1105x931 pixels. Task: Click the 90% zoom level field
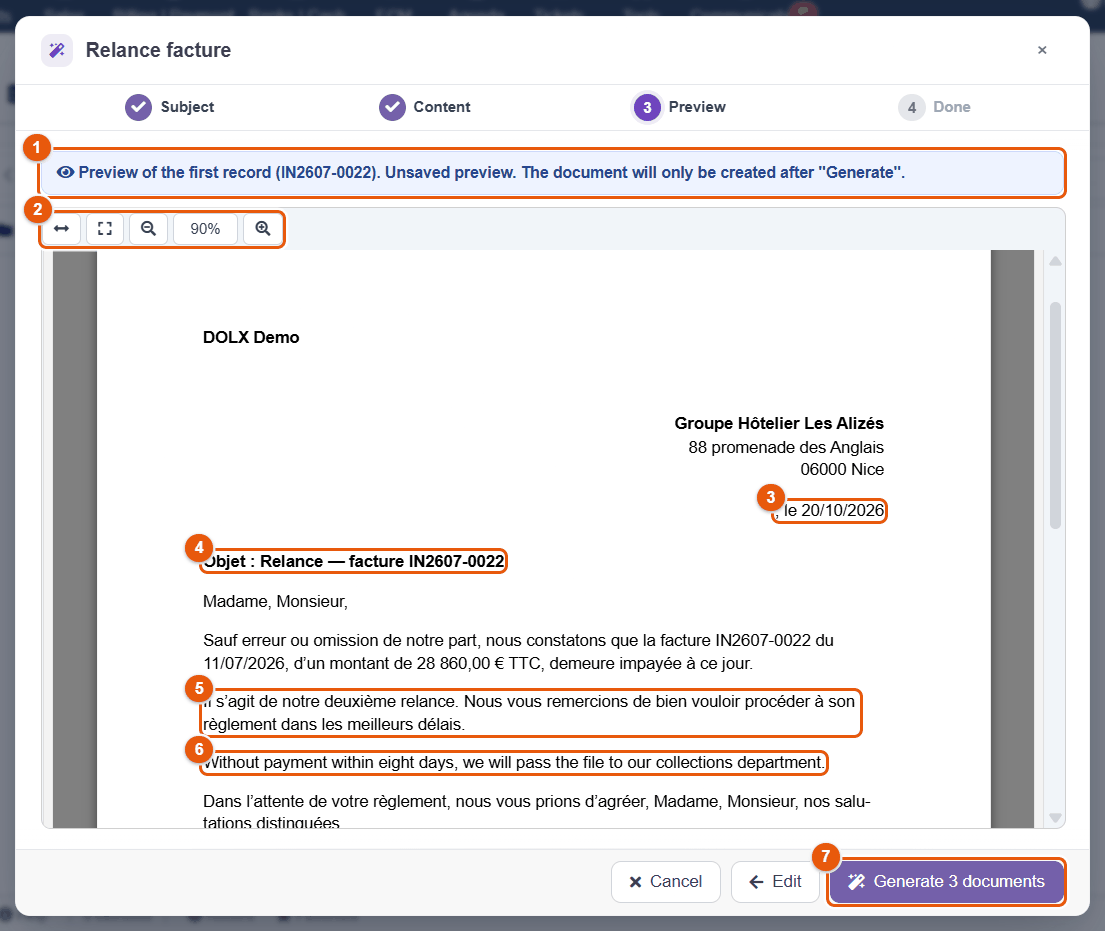coord(205,228)
